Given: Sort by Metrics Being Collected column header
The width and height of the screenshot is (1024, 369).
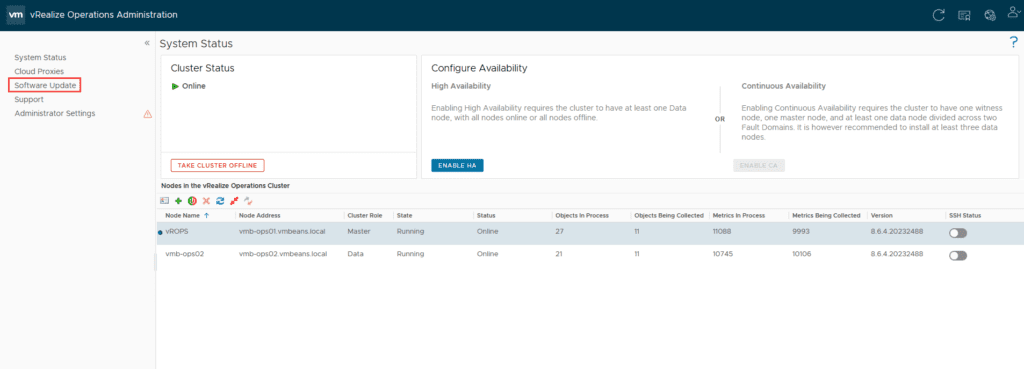Looking at the screenshot, I should [x=825, y=215].
